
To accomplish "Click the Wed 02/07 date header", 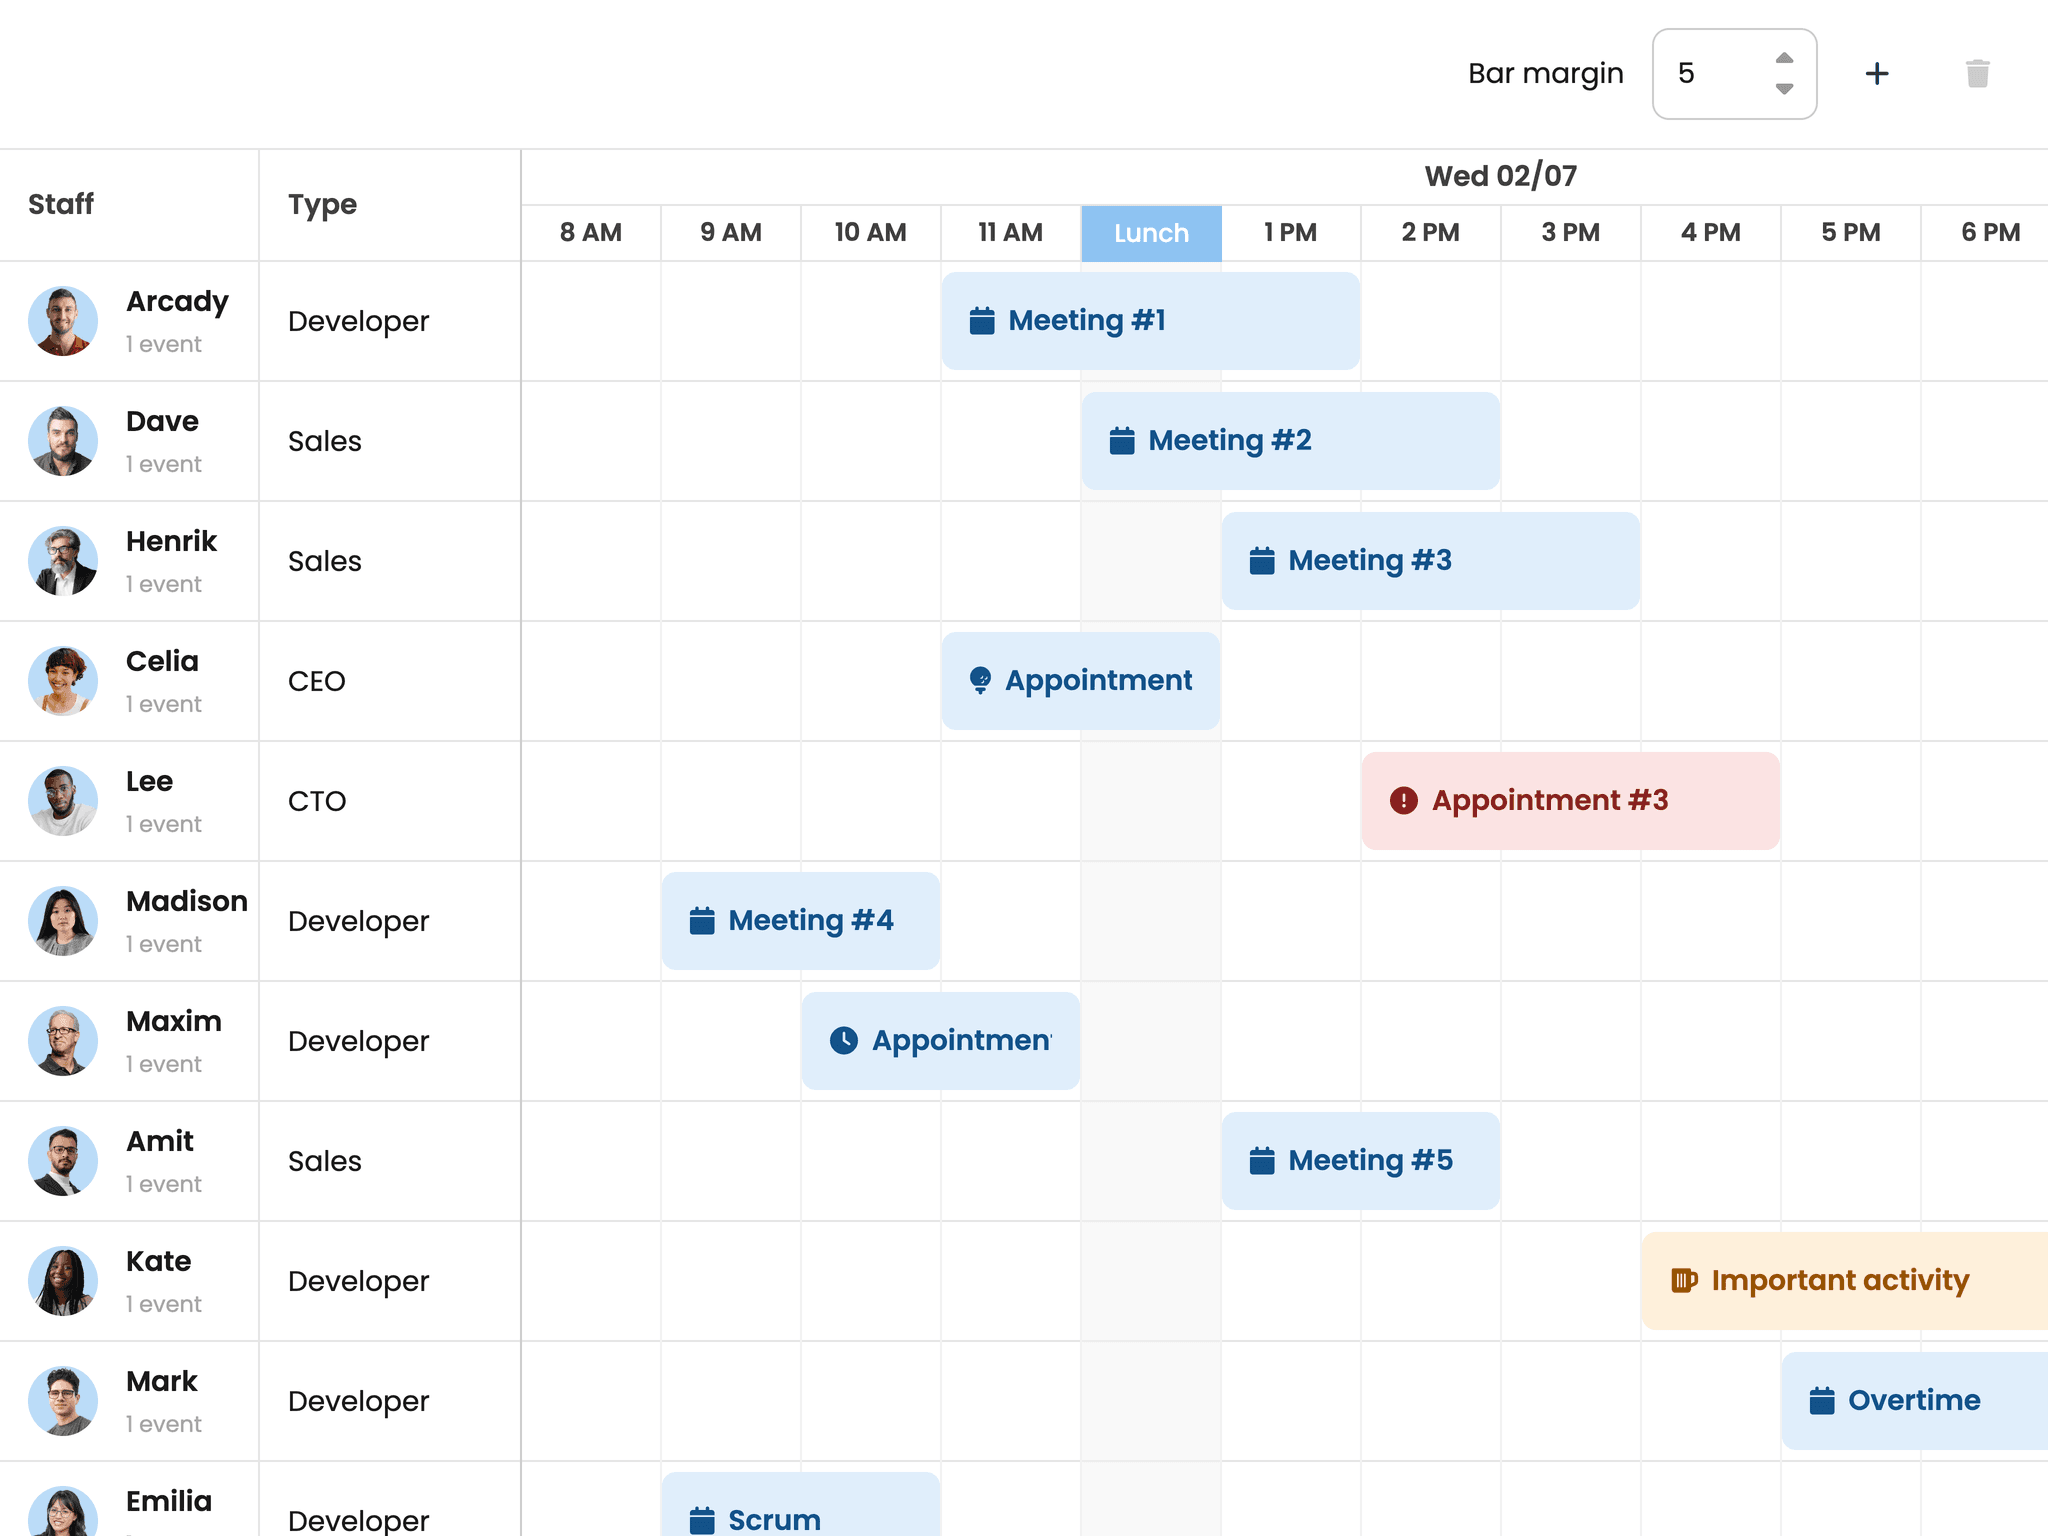I will click(x=1499, y=175).
